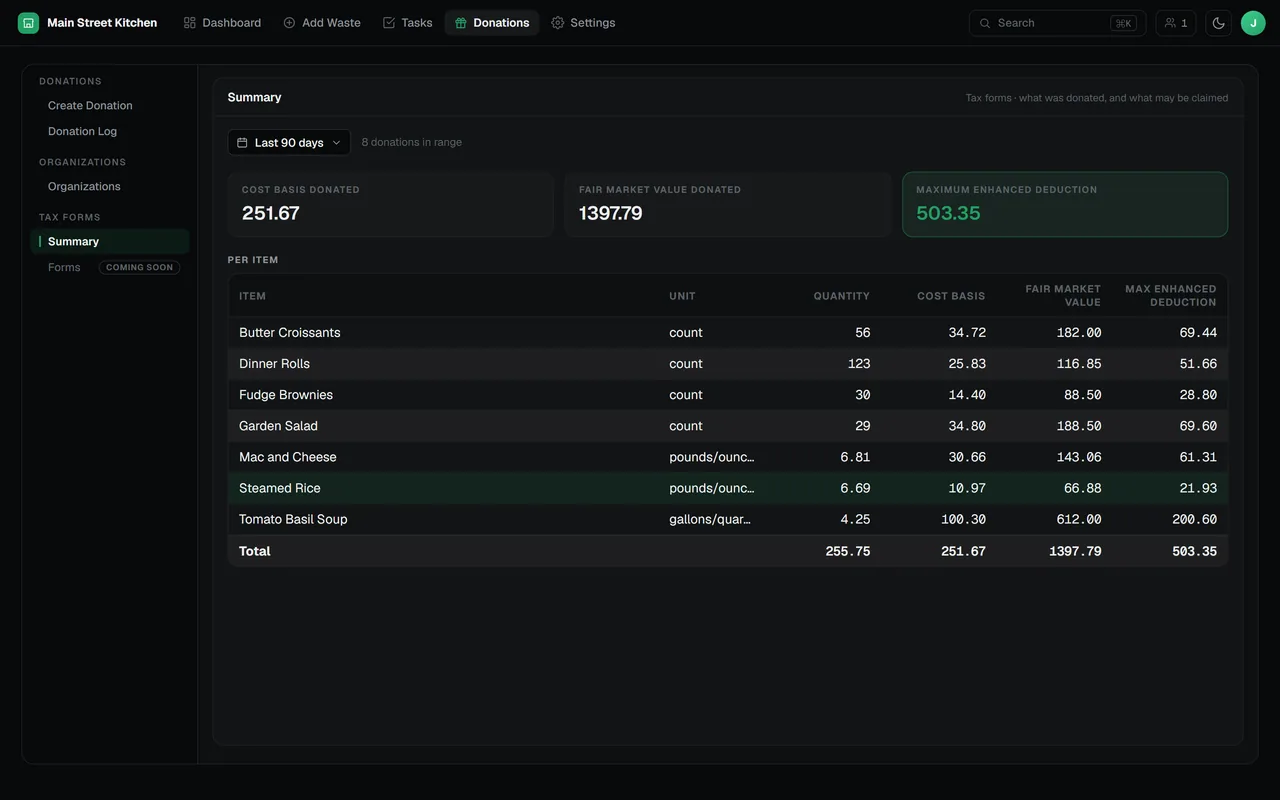
Task: Click the Fudge Brownies item
Action: [x=286, y=395]
